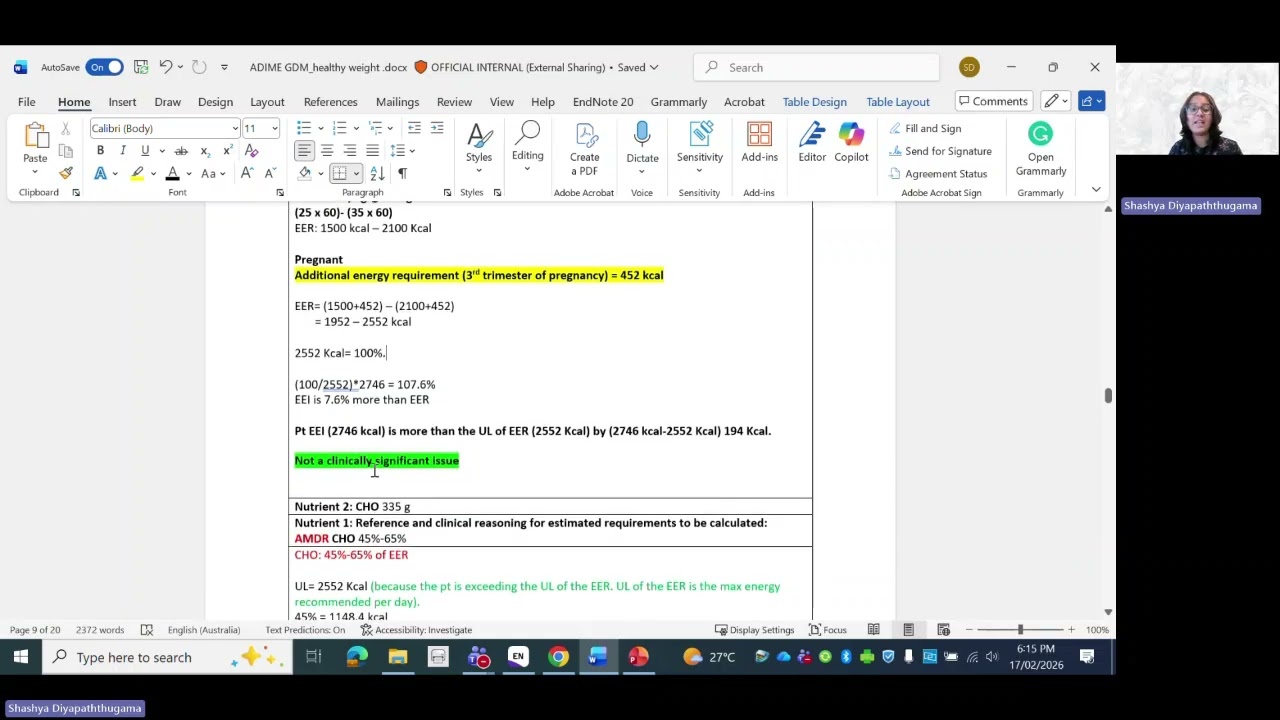Viewport: 1280px width, 720px height.
Task: Click the Save icon in quick access toolbar
Action: (141, 67)
